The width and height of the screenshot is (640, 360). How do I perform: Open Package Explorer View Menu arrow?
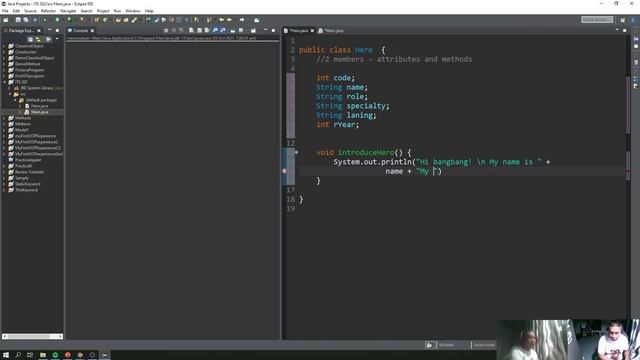click(x=57, y=39)
